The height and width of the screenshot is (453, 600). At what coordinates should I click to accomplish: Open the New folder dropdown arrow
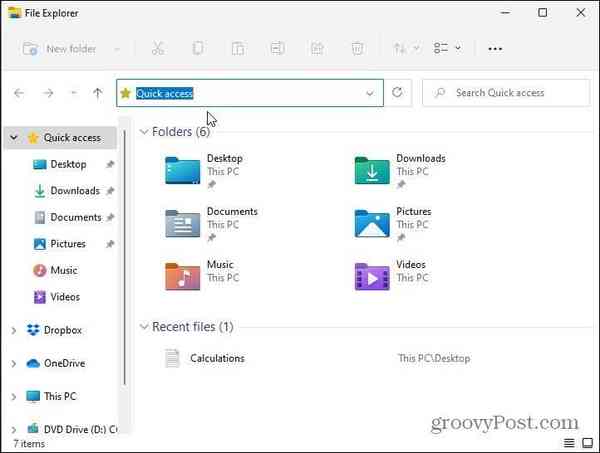point(117,49)
